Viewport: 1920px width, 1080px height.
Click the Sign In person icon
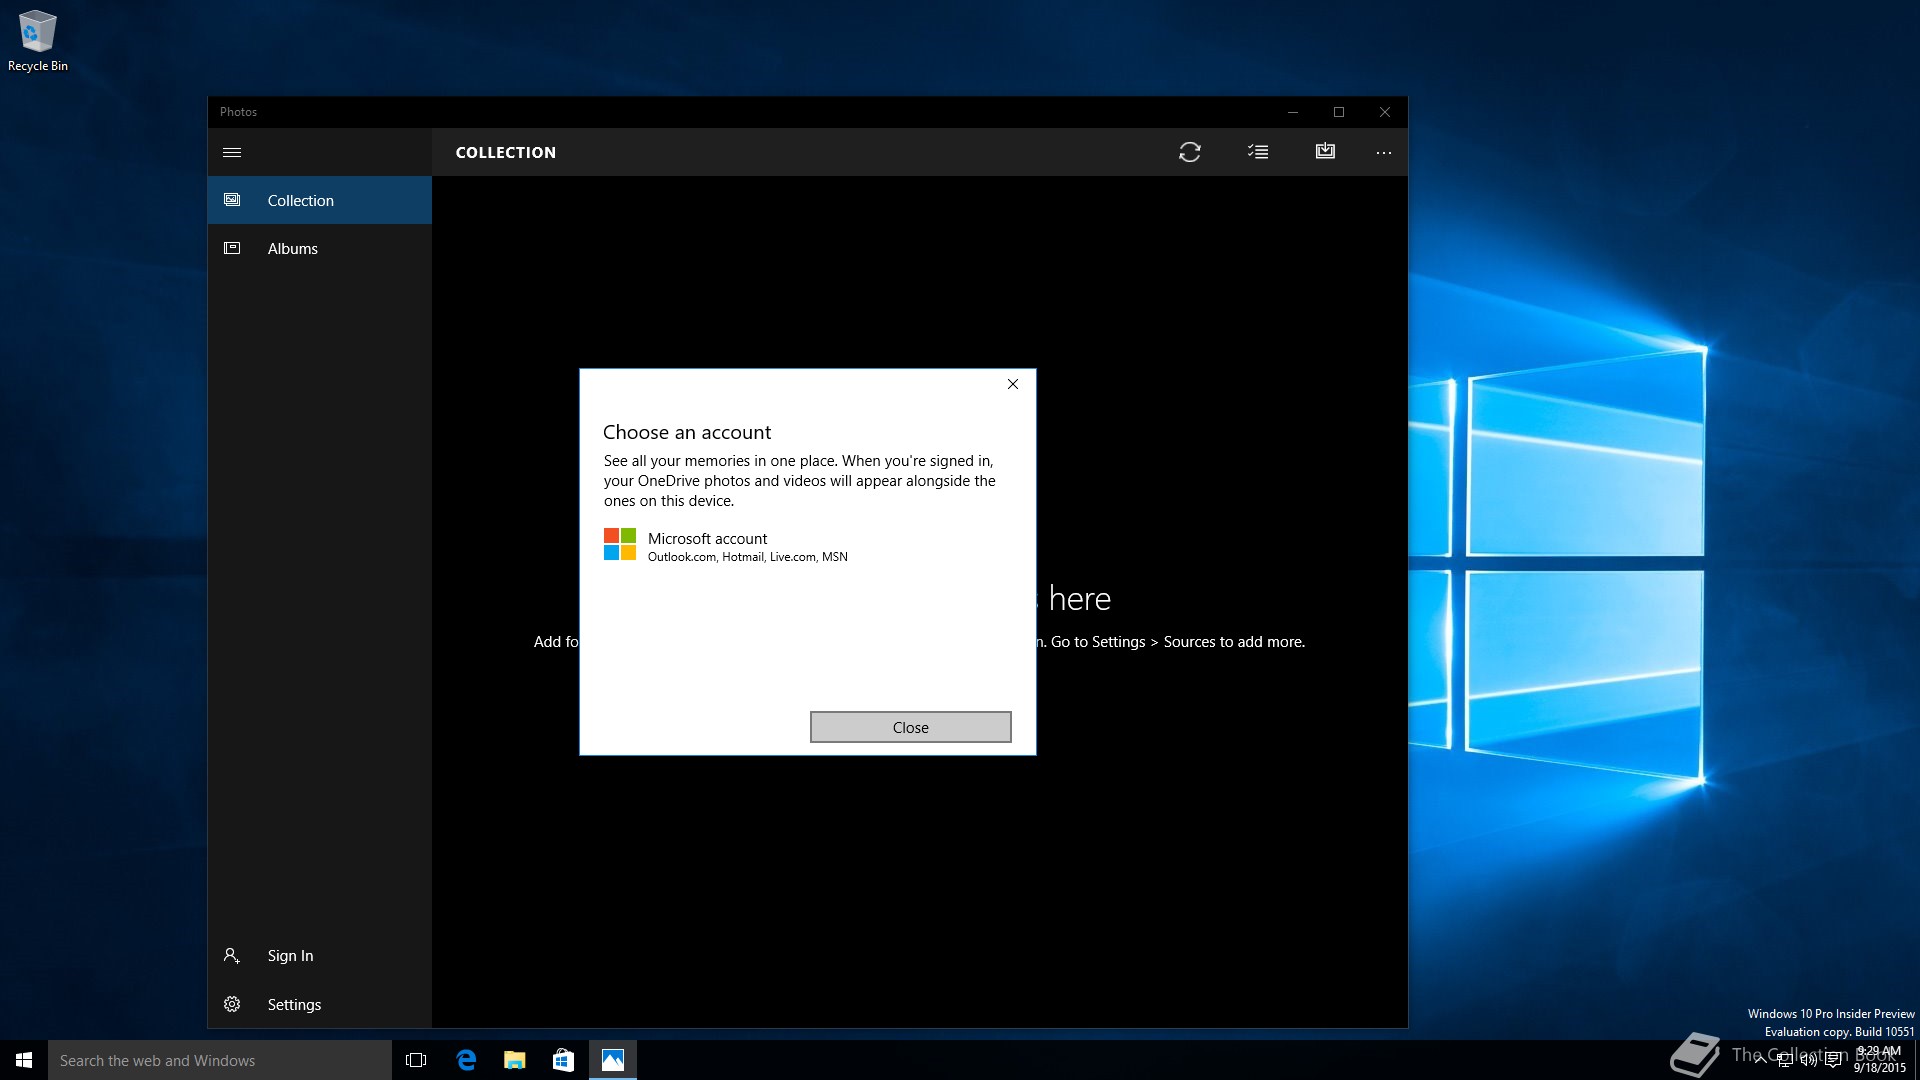click(232, 955)
